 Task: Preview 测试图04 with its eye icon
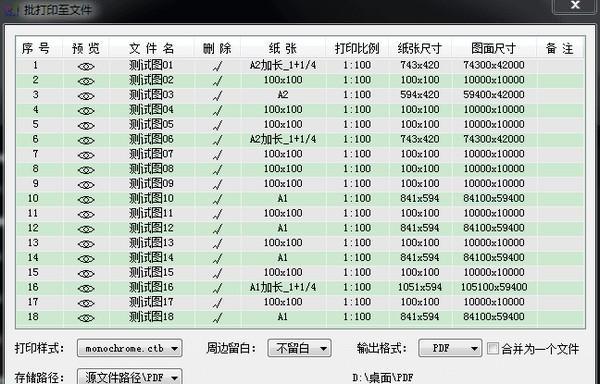pyautogui.click(x=86, y=111)
